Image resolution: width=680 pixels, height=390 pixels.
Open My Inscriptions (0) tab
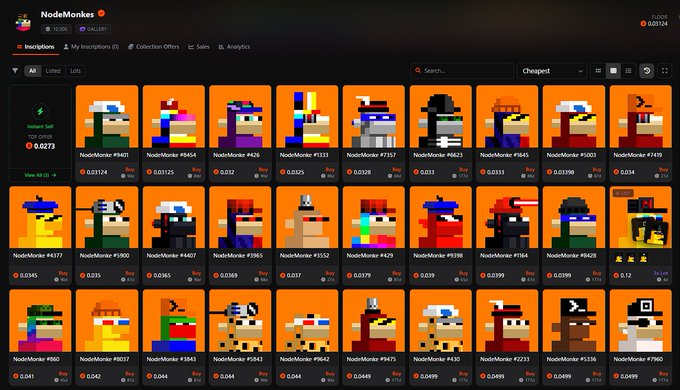[x=91, y=47]
